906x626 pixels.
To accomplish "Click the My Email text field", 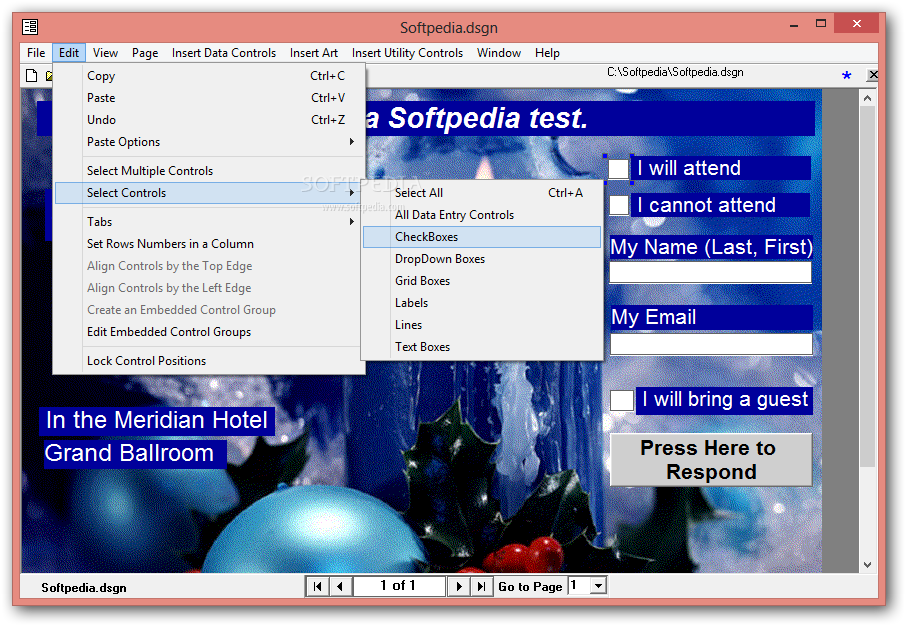I will click(x=711, y=344).
